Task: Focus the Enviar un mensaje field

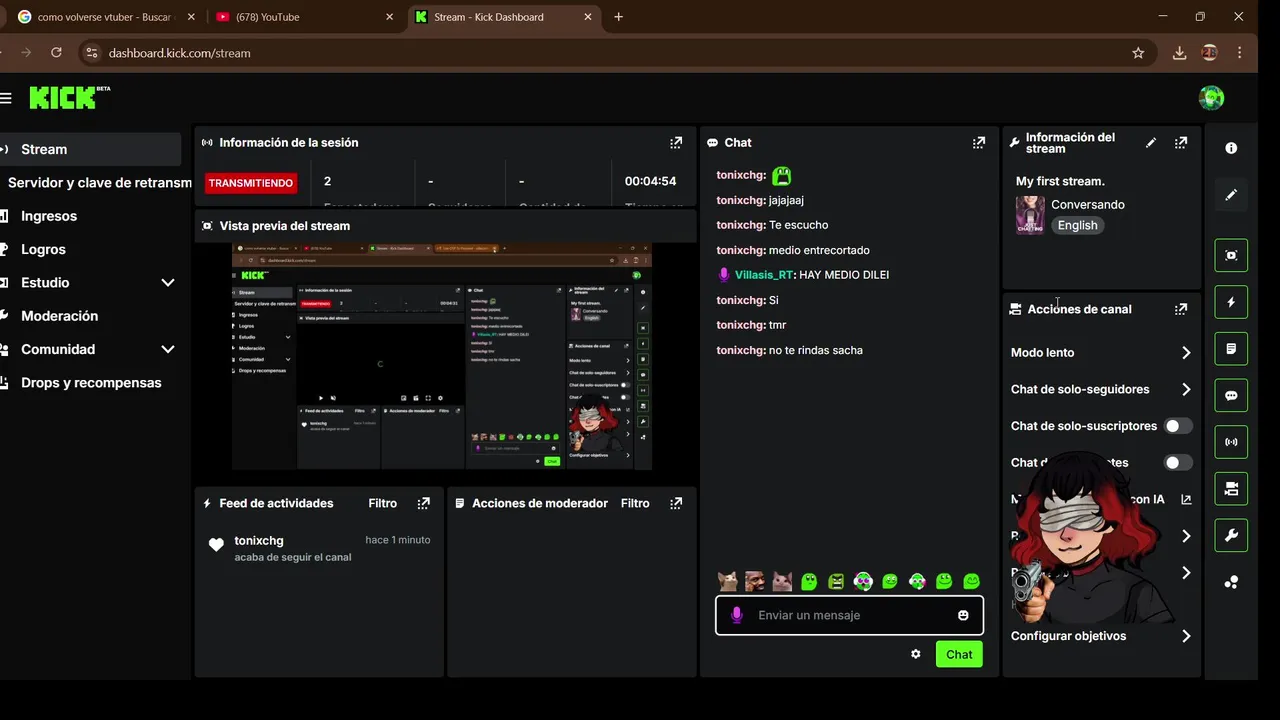Action: [849, 615]
